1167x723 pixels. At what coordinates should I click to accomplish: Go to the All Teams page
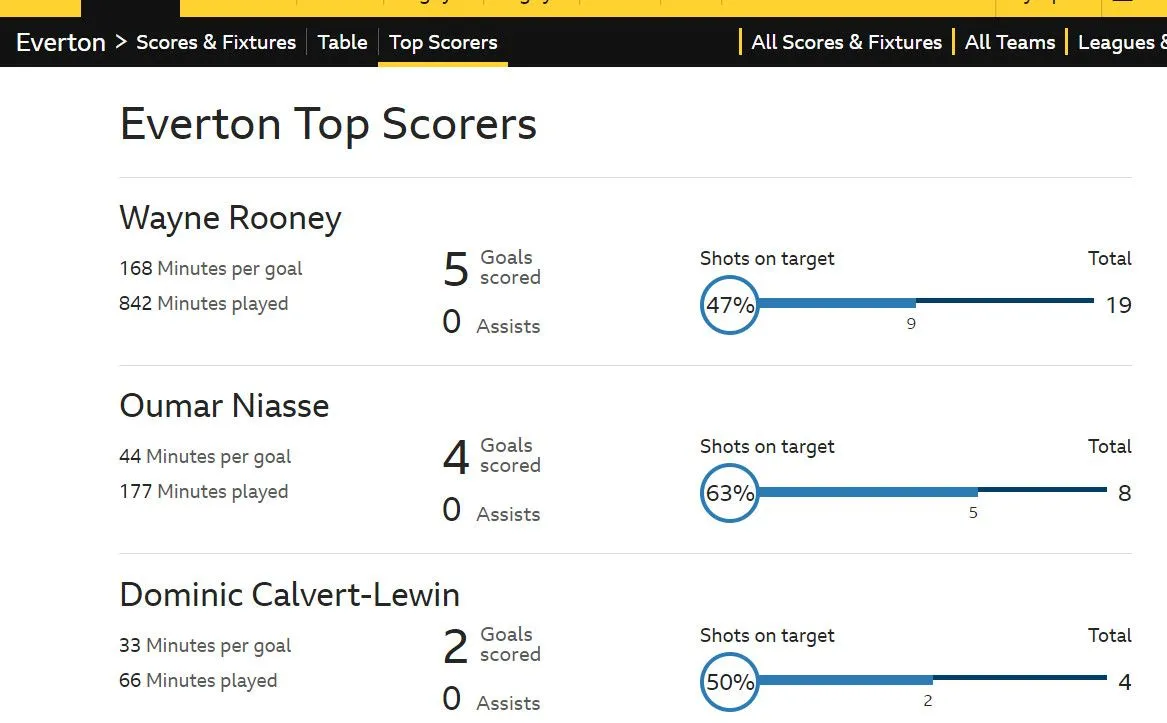1010,42
